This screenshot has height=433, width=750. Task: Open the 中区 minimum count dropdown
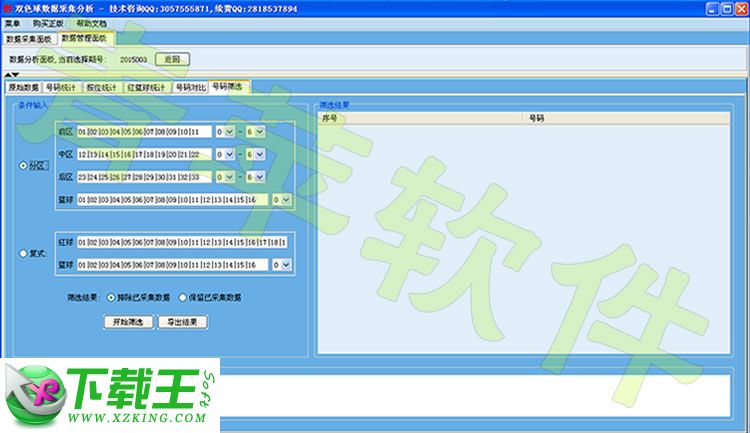(225, 154)
